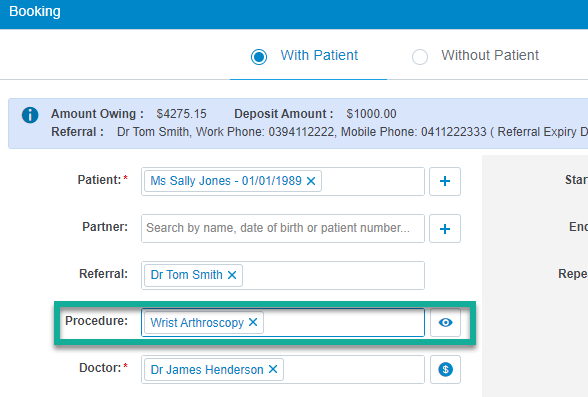Remove the Dr Tom Smith referral tag
This screenshot has height=397, width=588.
232,275
